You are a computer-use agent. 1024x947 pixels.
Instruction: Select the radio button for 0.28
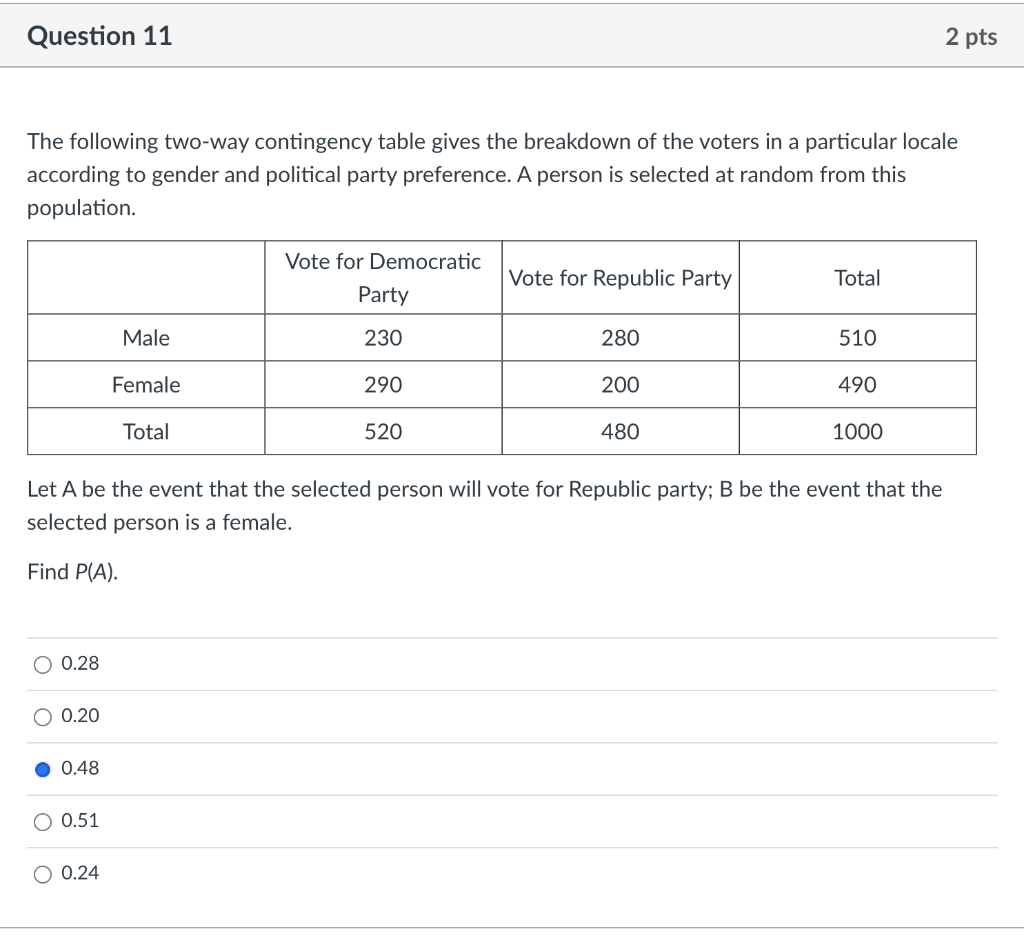pos(44,663)
